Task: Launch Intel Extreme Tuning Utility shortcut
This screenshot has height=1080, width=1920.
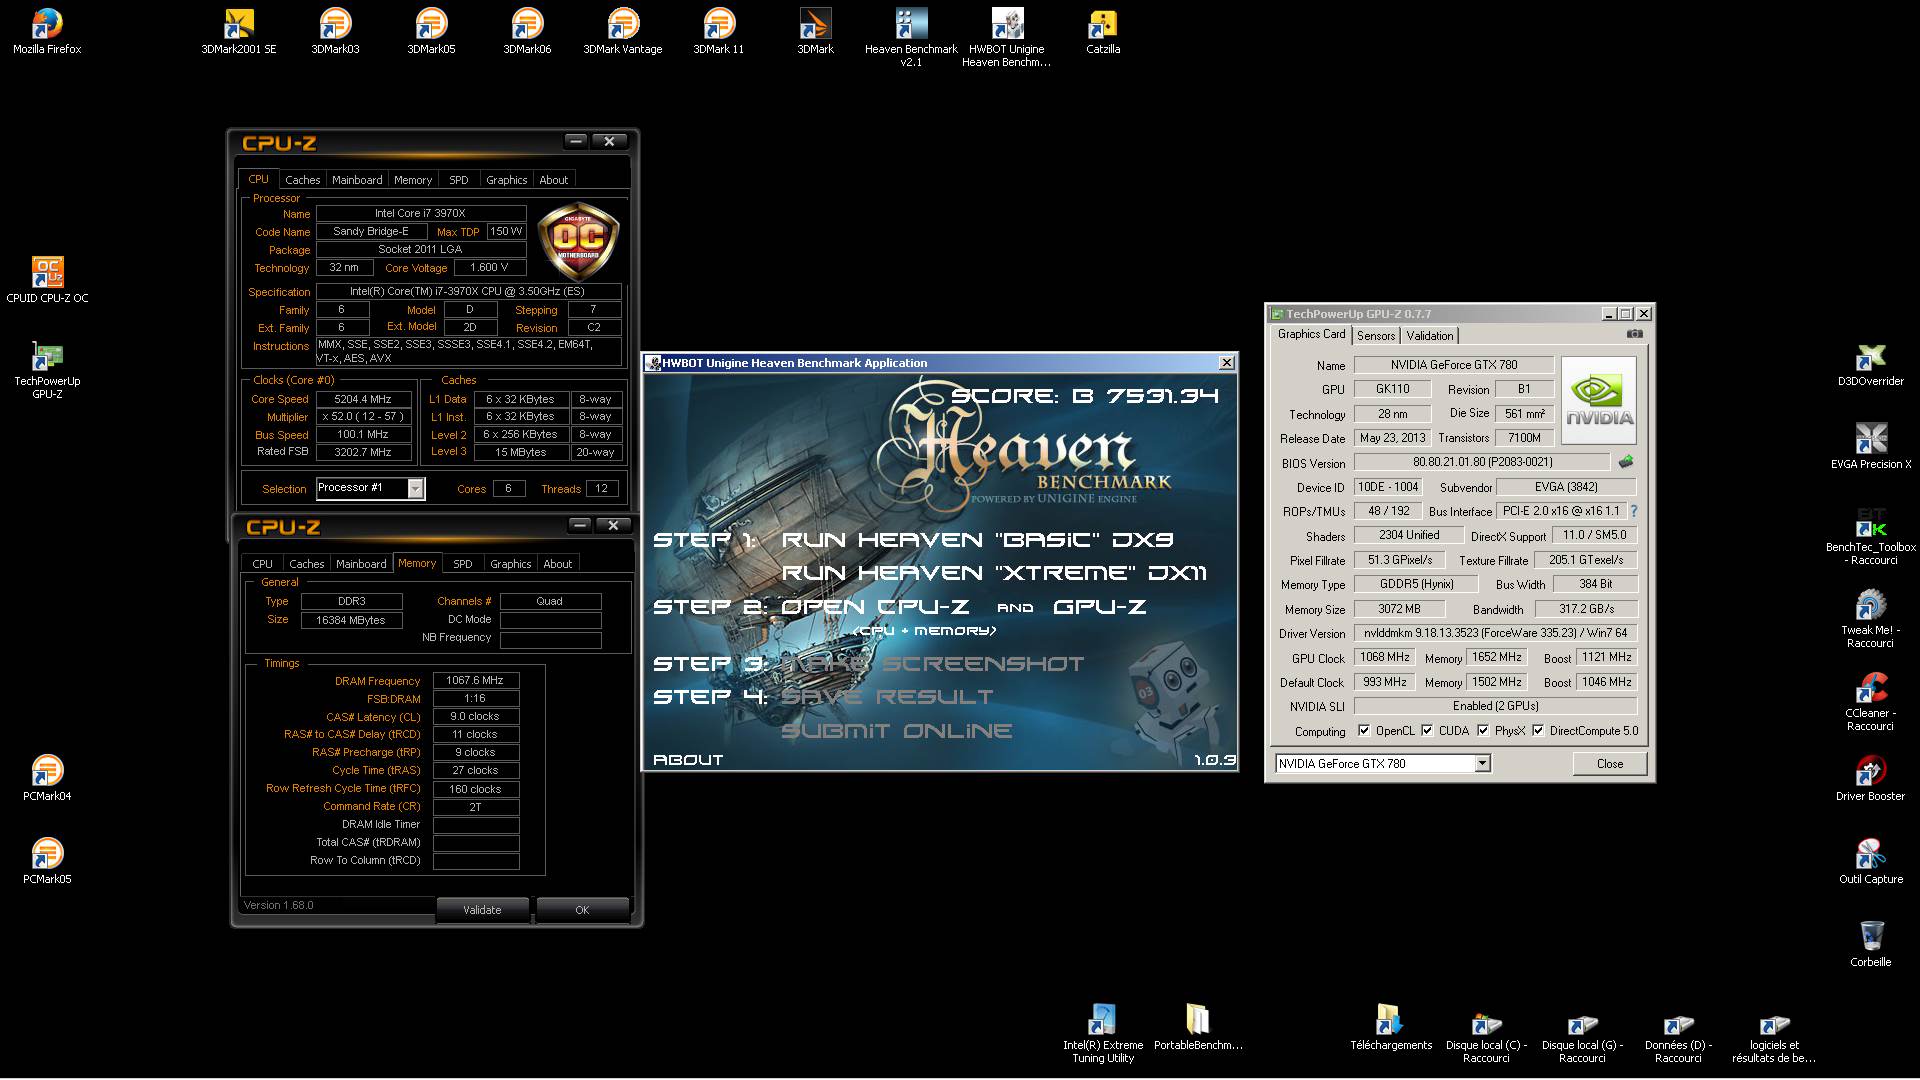Action: [1103, 1034]
